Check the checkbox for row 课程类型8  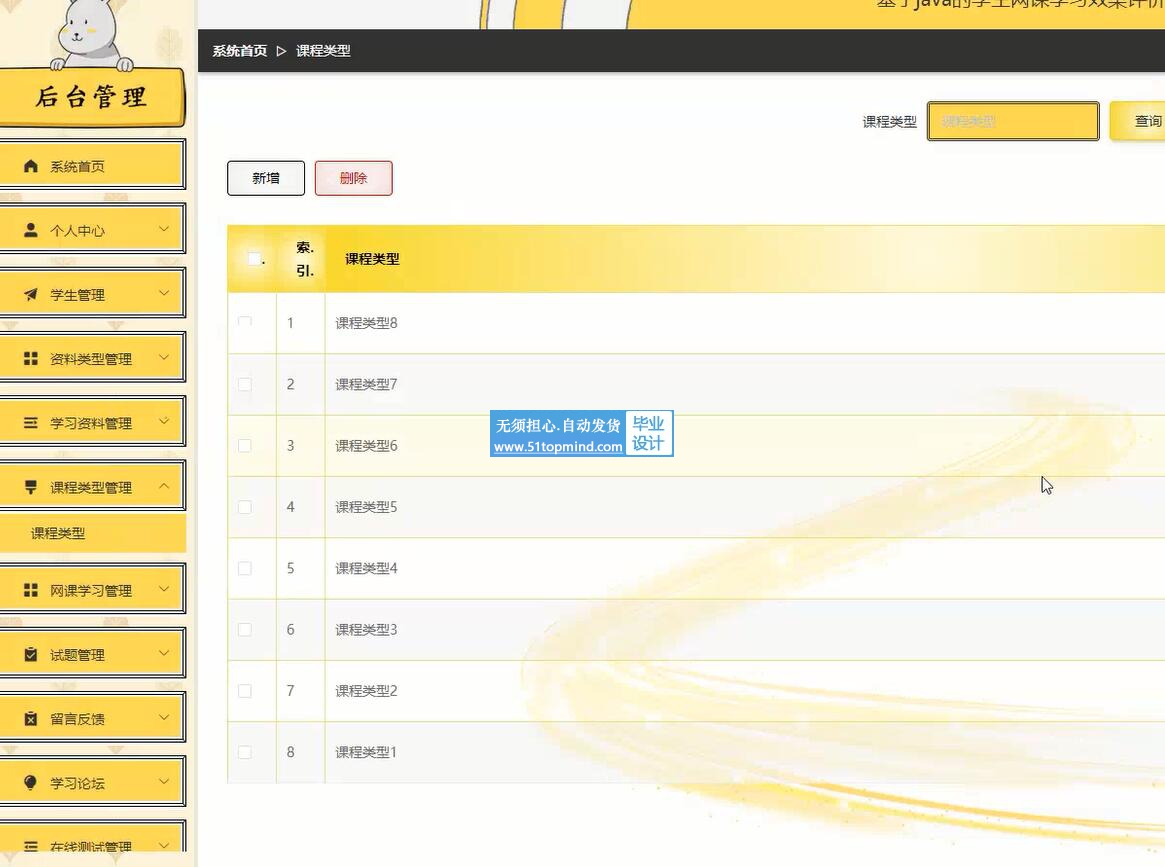(x=244, y=323)
